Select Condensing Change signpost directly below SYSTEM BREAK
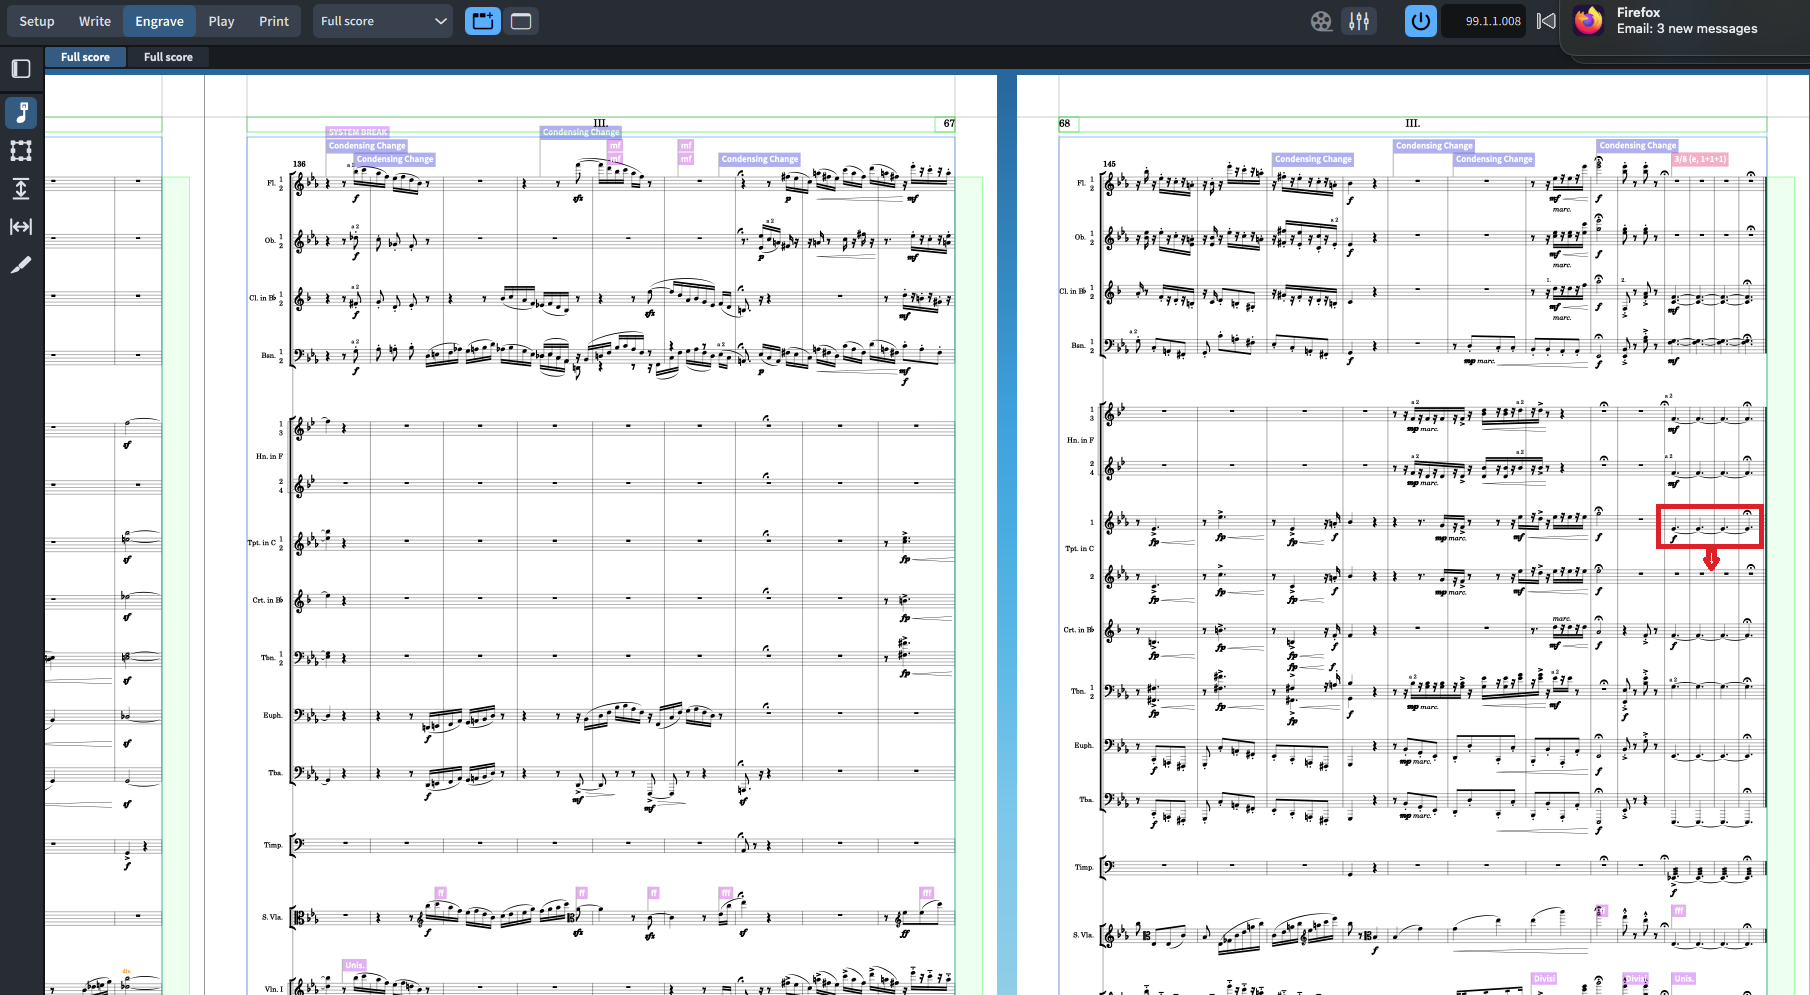The height and width of the screenshot is (995, 1810). click(367, 146)
